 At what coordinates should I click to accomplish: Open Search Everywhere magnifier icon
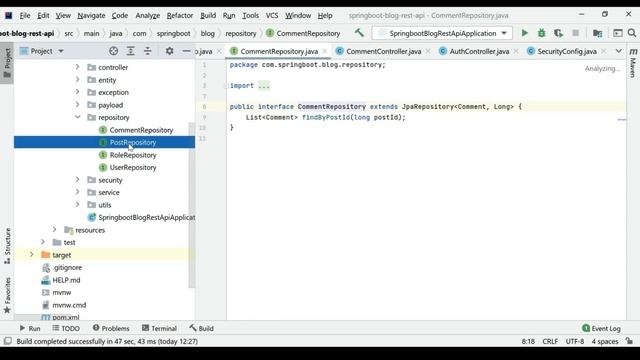(632, 33)
